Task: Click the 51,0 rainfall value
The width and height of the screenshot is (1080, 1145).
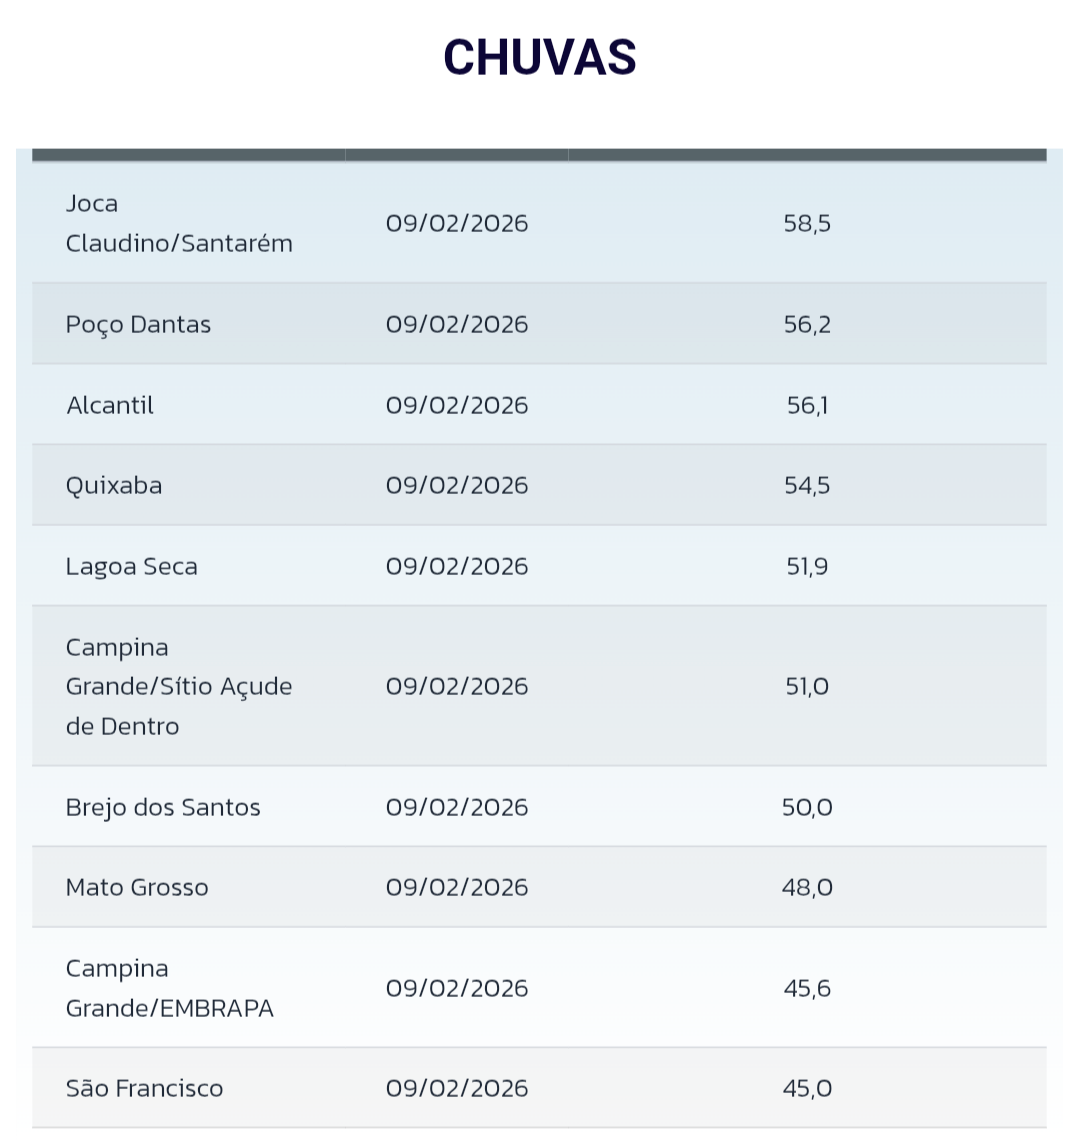Action: (x=807, y=687)
